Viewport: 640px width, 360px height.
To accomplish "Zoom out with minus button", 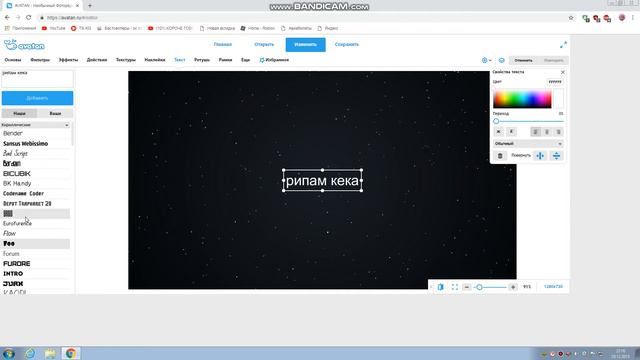I will point(467,287).
